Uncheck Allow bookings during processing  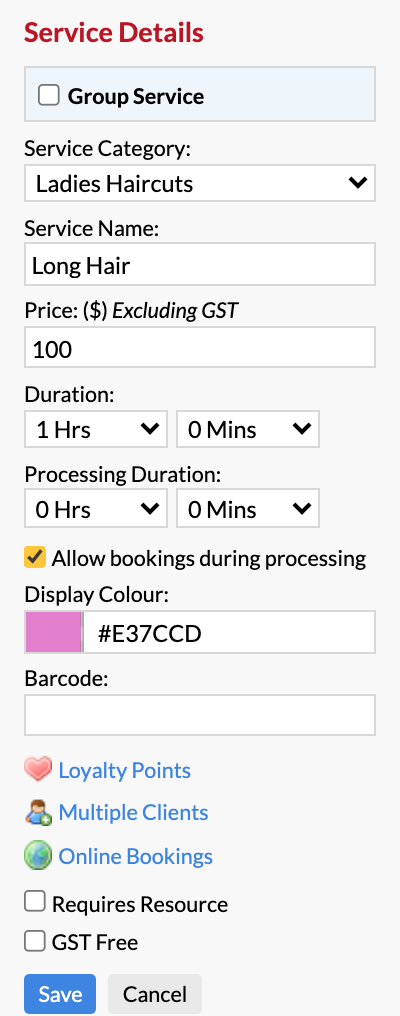[35, 557]
